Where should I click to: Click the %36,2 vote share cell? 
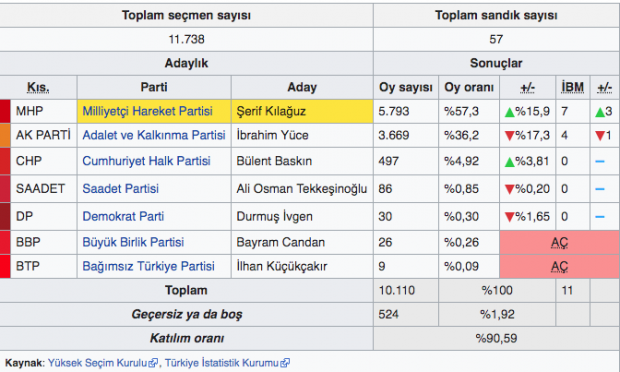pos(469,135)
